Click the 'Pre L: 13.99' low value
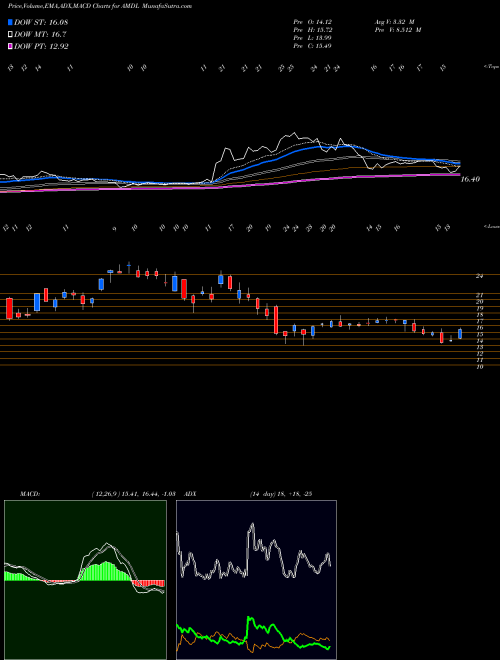The image size is (500, 660). [312, 38]
